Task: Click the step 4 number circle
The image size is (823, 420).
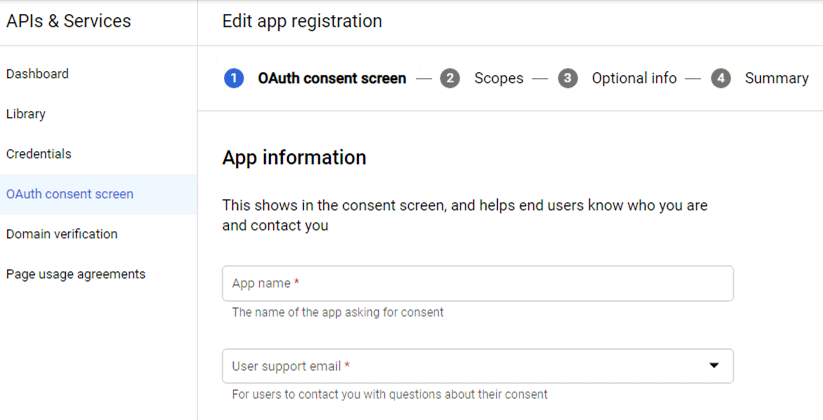Action: tap(721, 78)
